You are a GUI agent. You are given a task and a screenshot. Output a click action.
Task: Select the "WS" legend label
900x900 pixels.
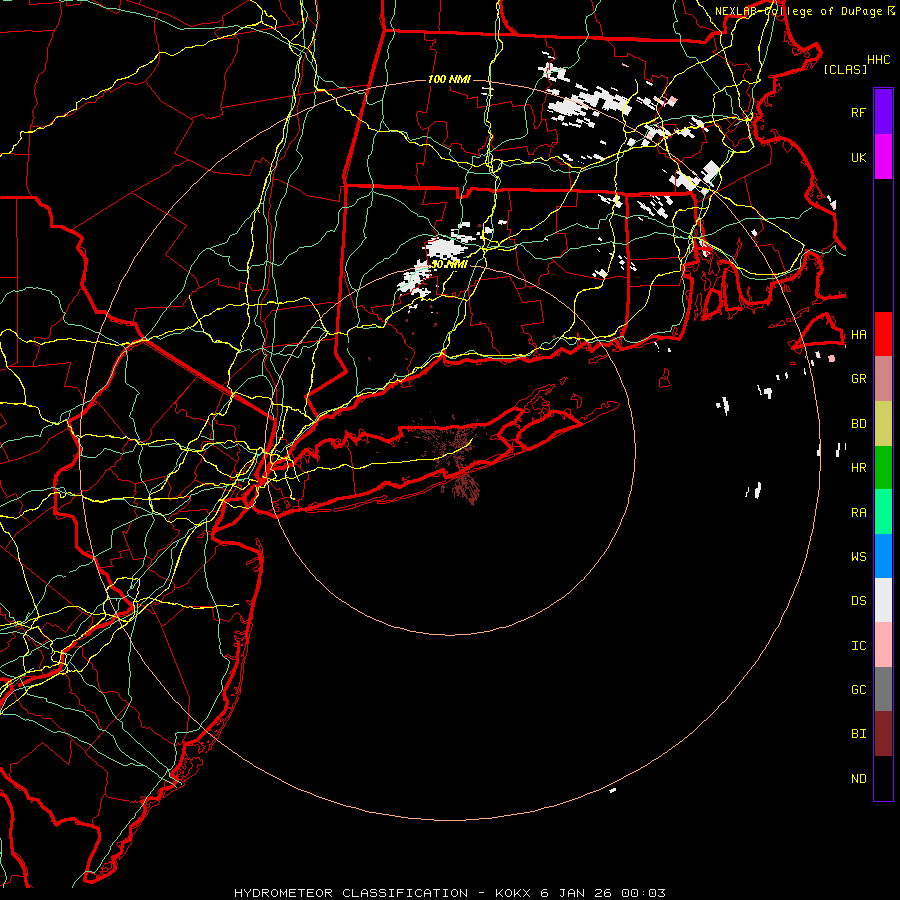(858, 556)
